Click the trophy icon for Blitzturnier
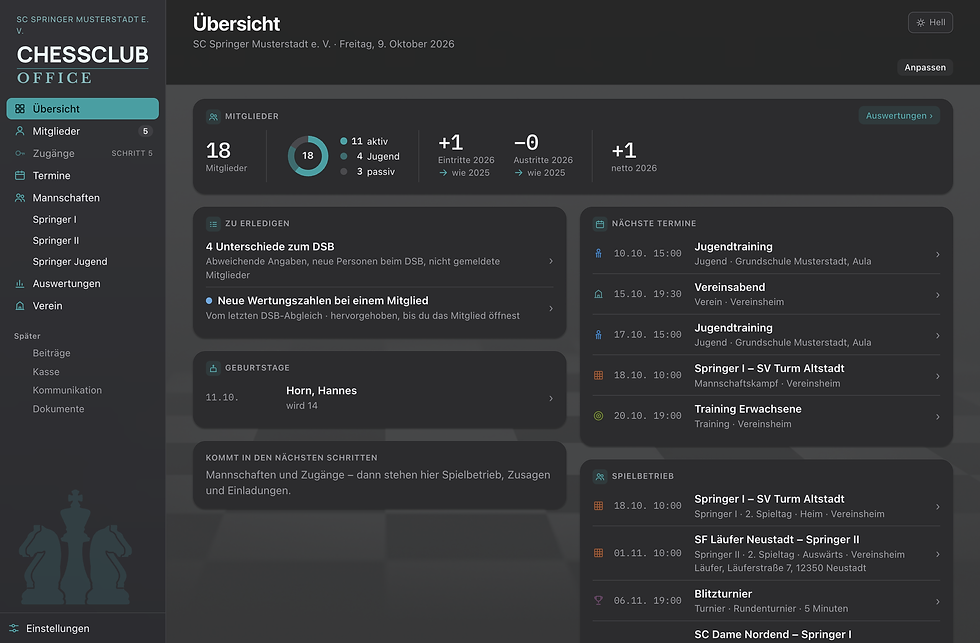 pos(598,601)
